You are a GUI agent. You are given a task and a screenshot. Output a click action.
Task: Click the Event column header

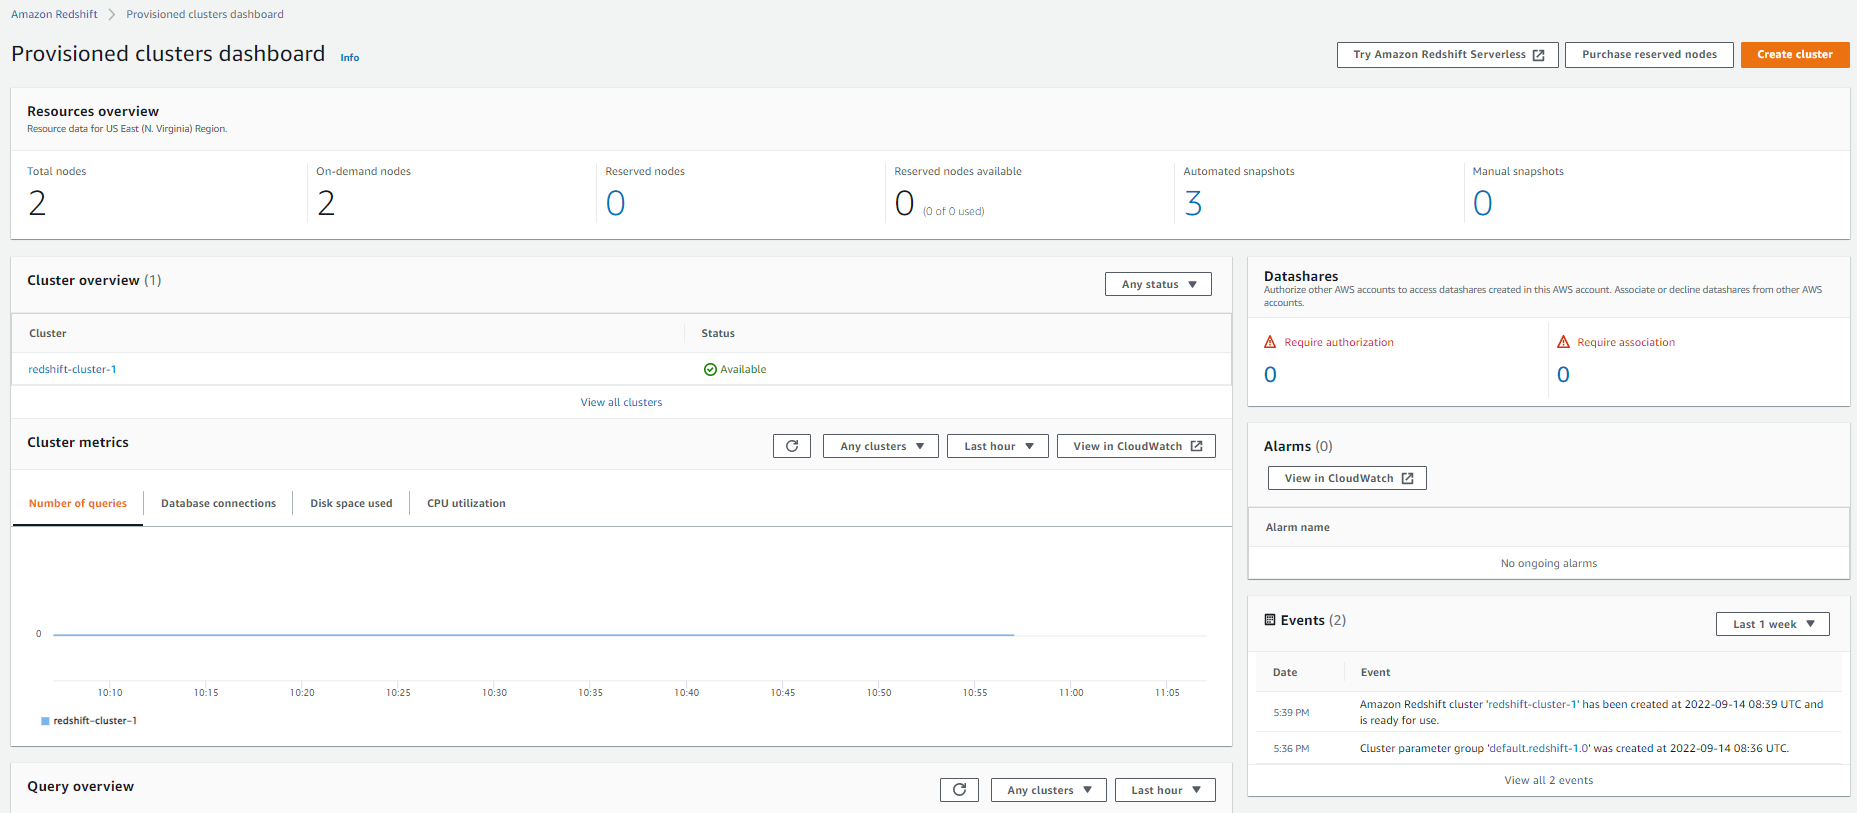point(1375,672)
